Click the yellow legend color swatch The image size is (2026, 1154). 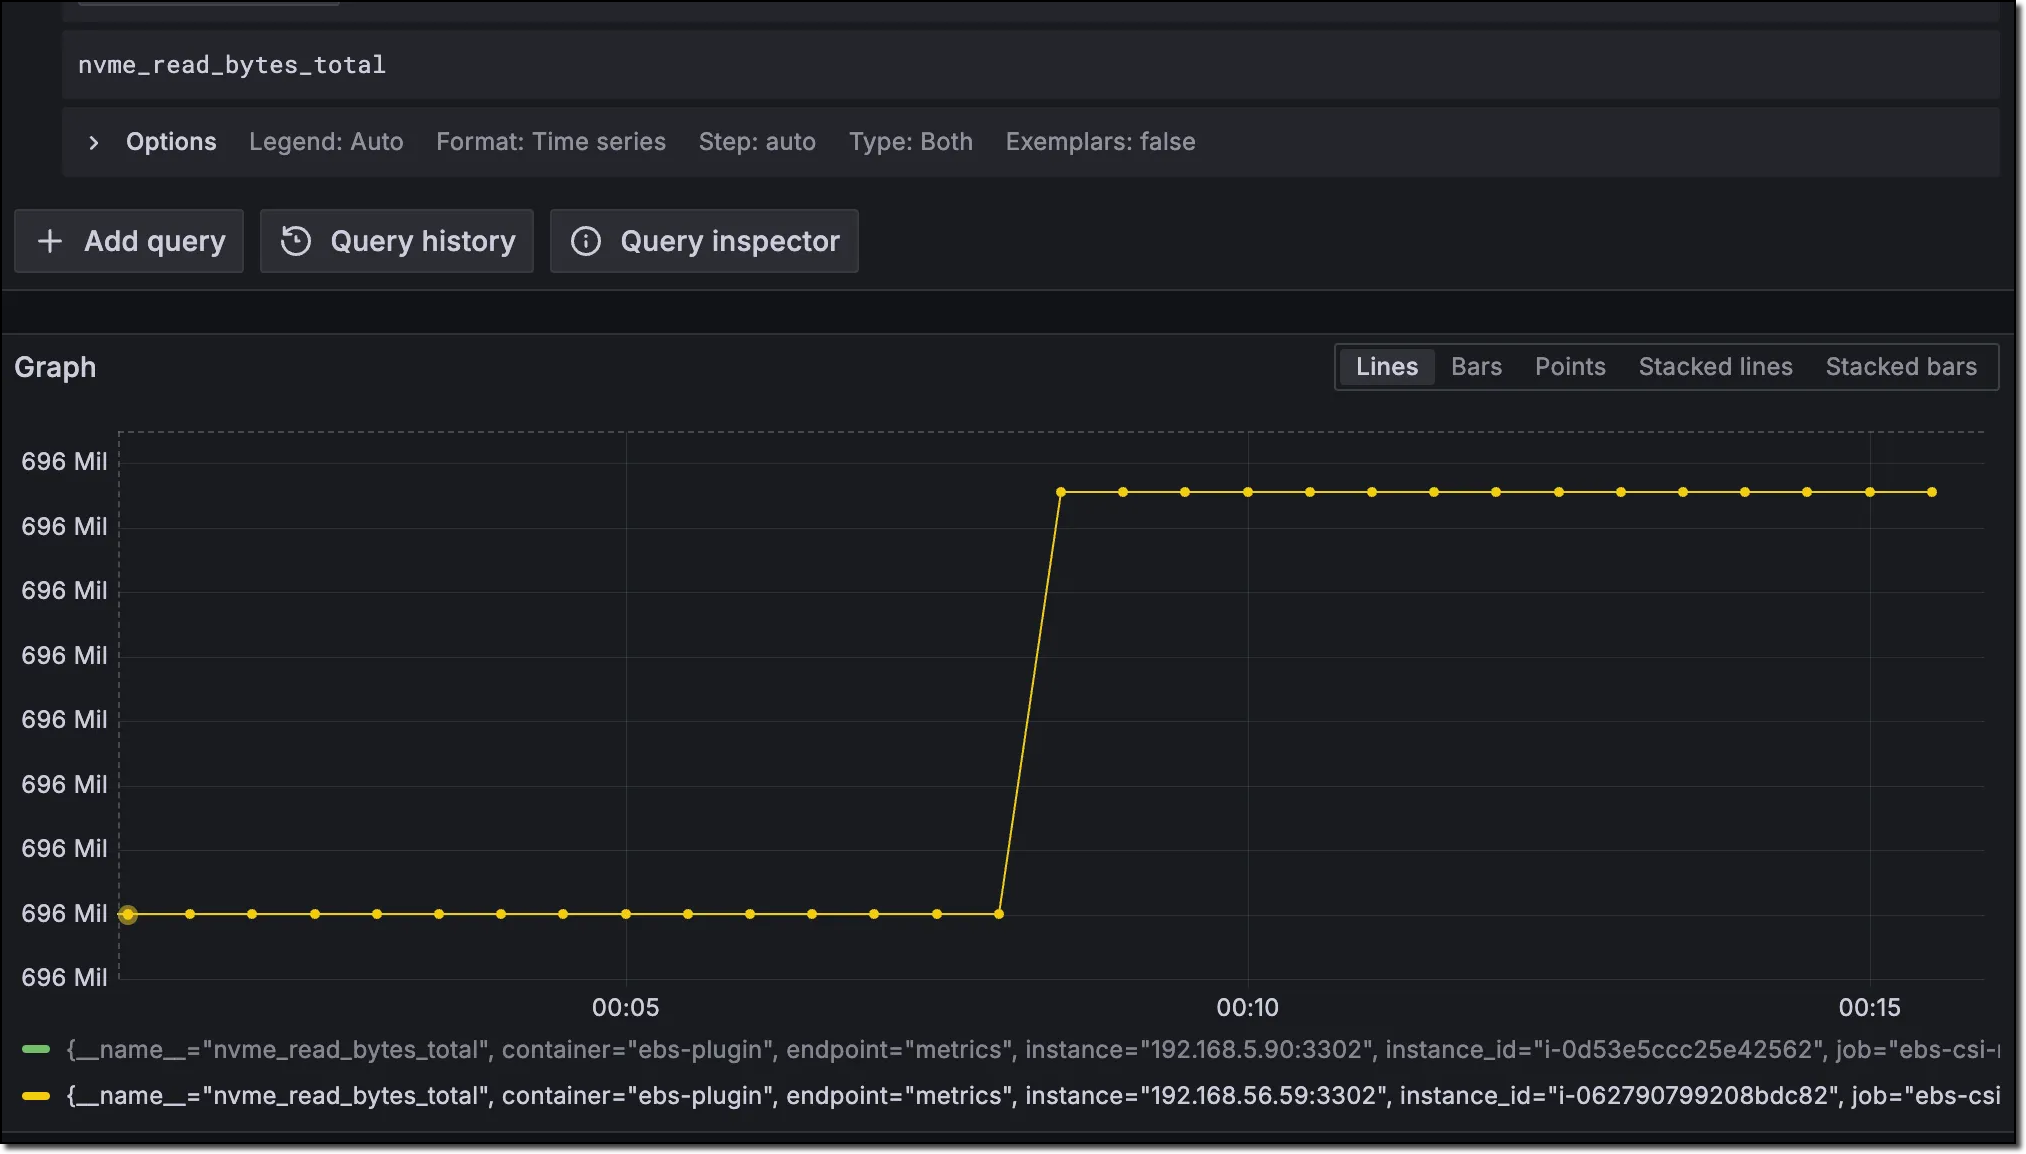(35, 1095)
